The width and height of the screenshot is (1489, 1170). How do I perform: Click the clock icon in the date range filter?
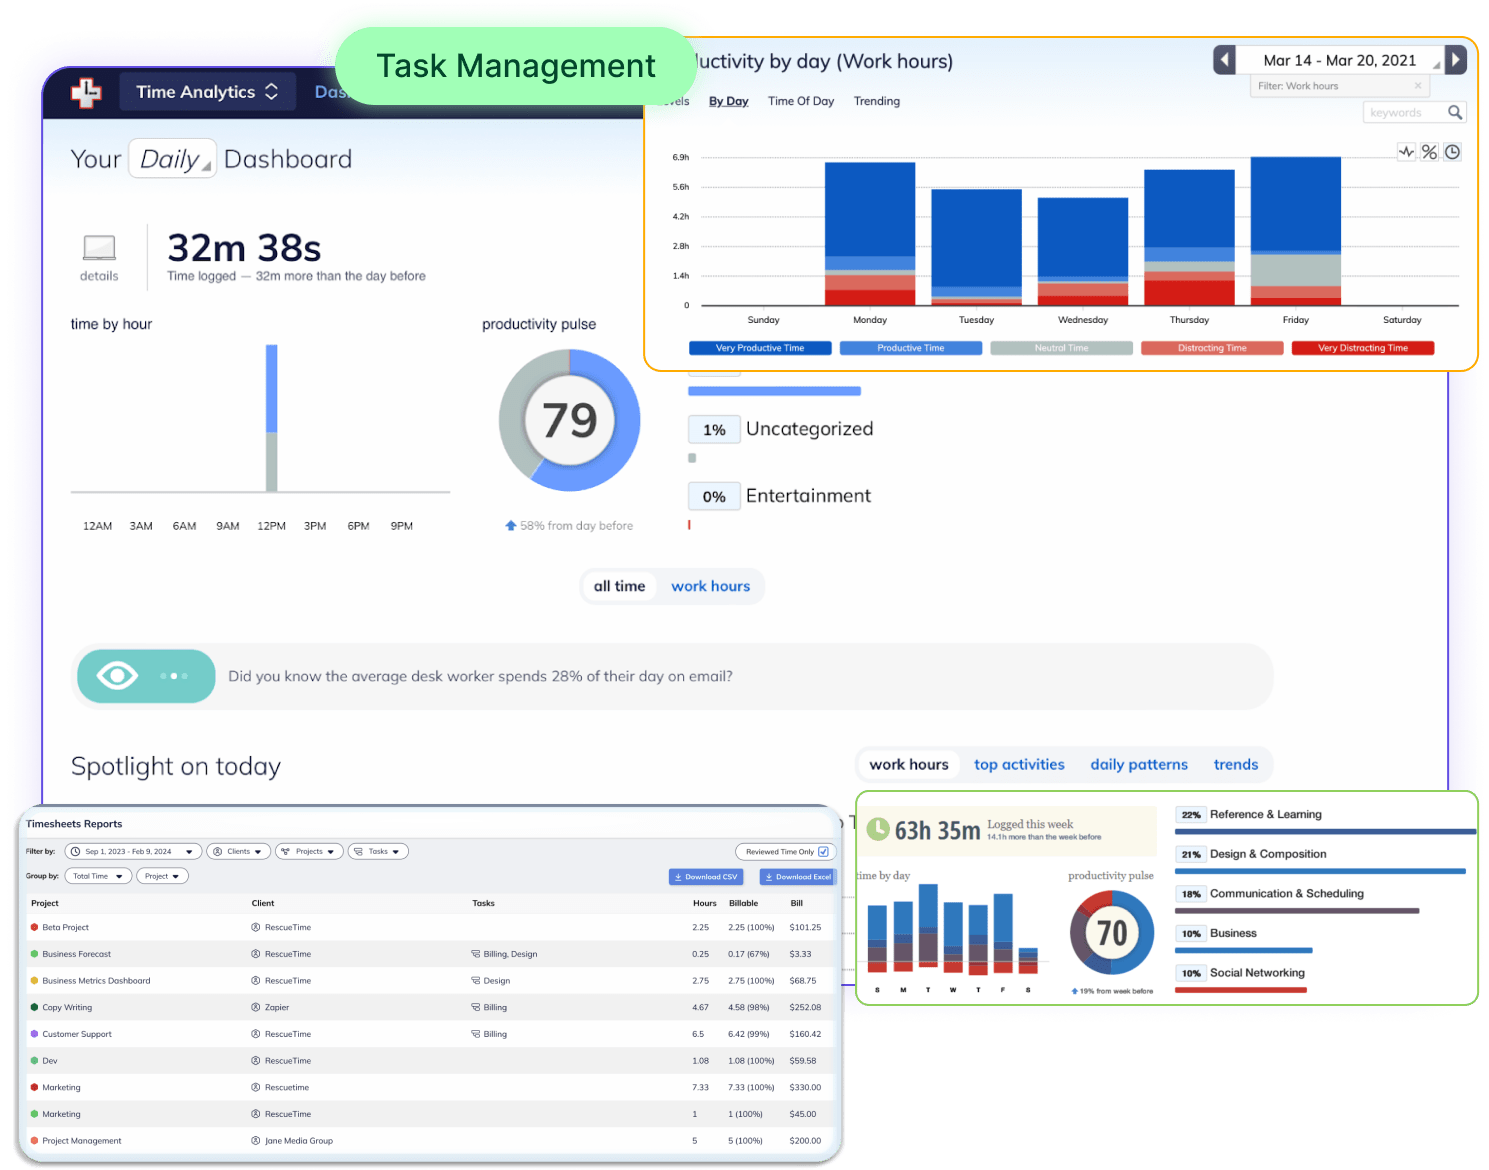click(75, 851)
